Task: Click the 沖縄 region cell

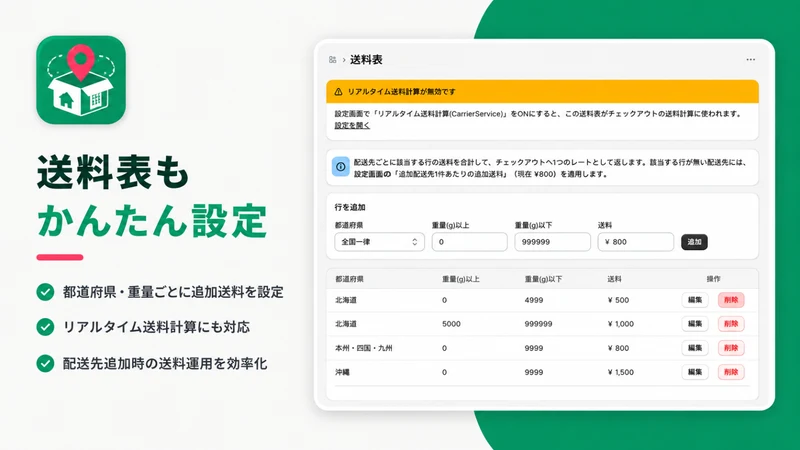Action: click(342, 372)
